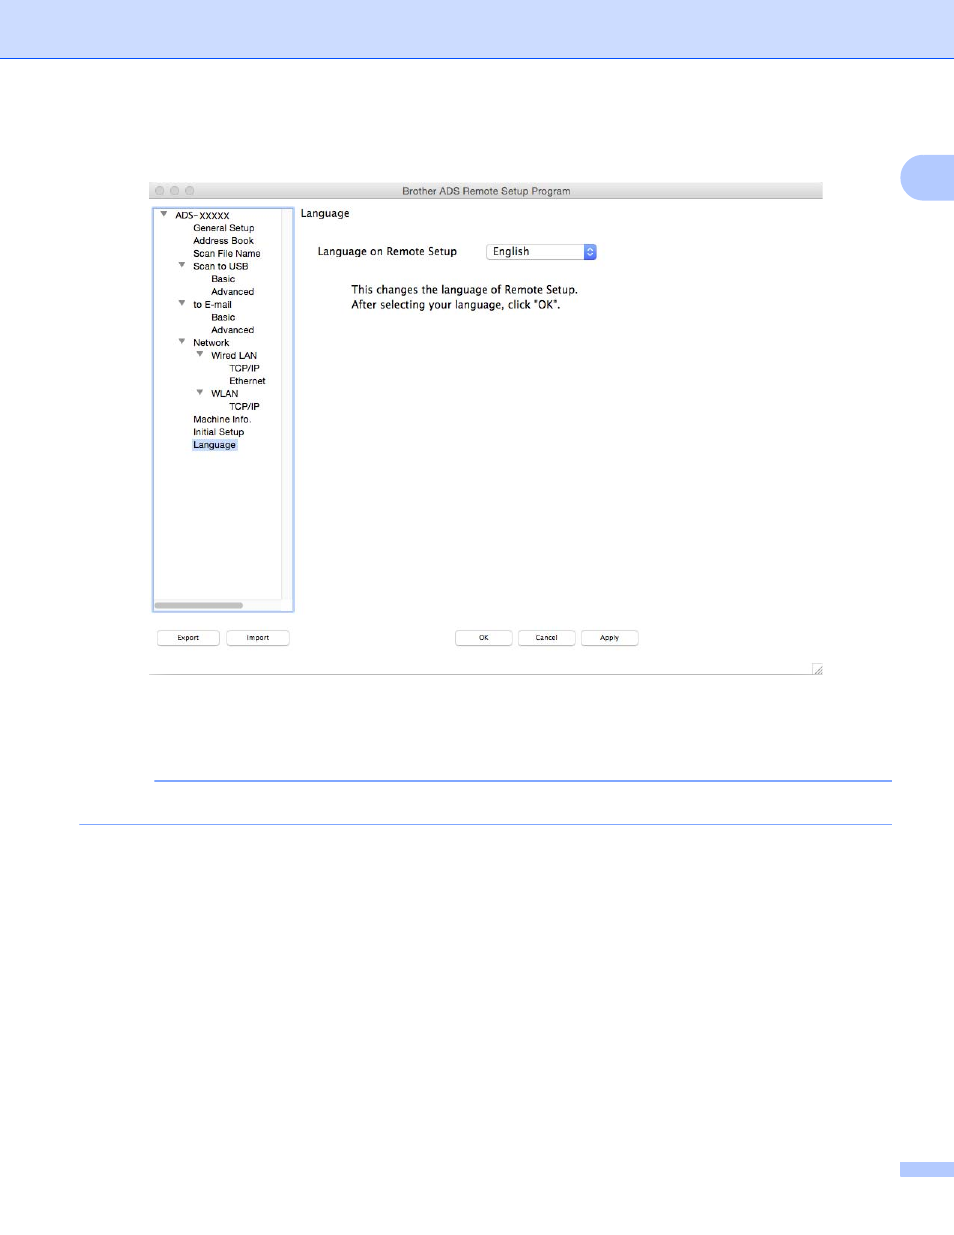
Task: Click the window zoom button
Action: (189, 190)
